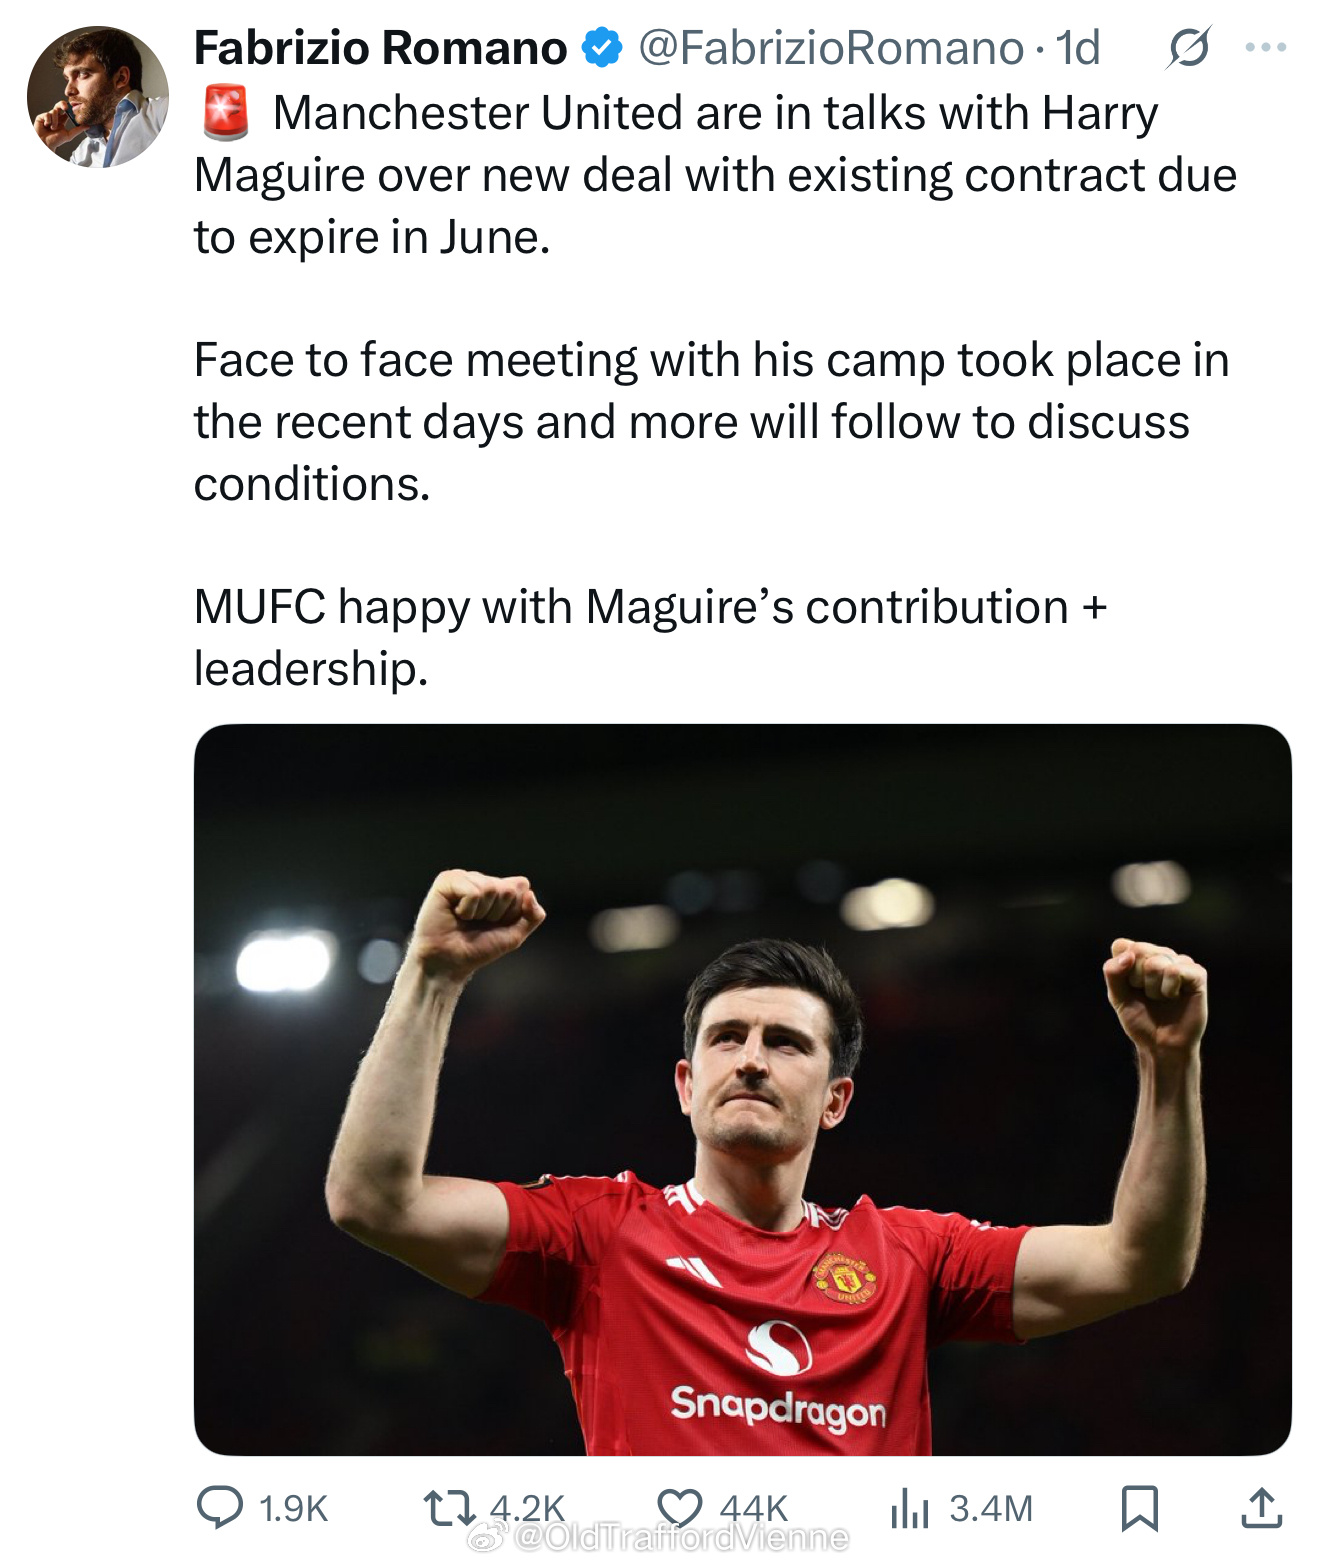
Task: Click the 1d timestamp
Action: [x=1078, y=48]
